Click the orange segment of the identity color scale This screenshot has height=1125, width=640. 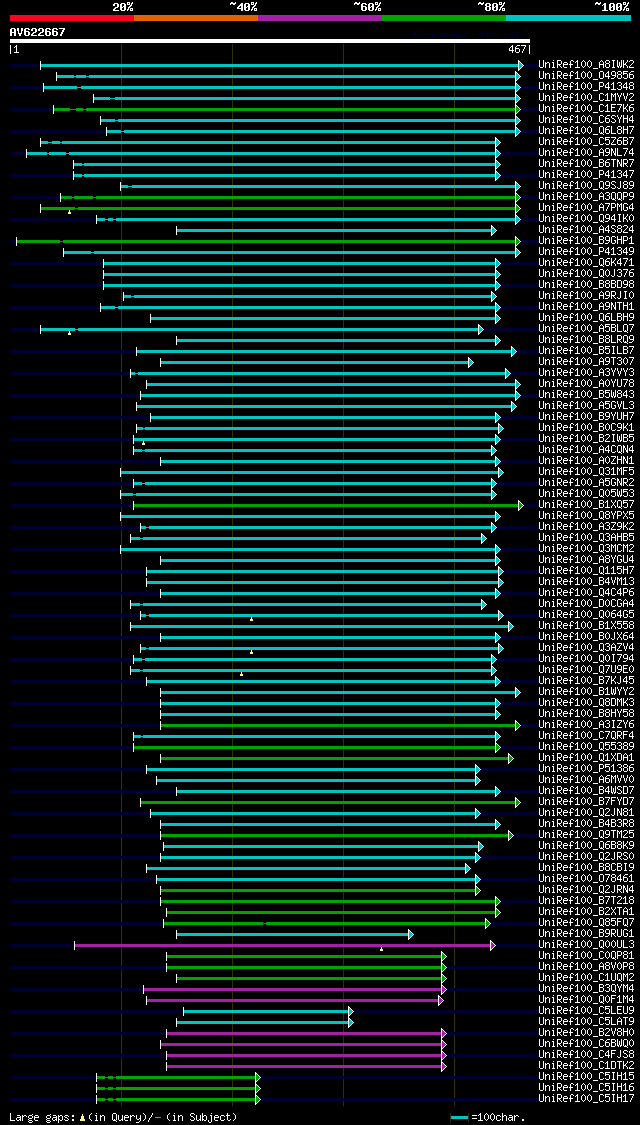196,17
